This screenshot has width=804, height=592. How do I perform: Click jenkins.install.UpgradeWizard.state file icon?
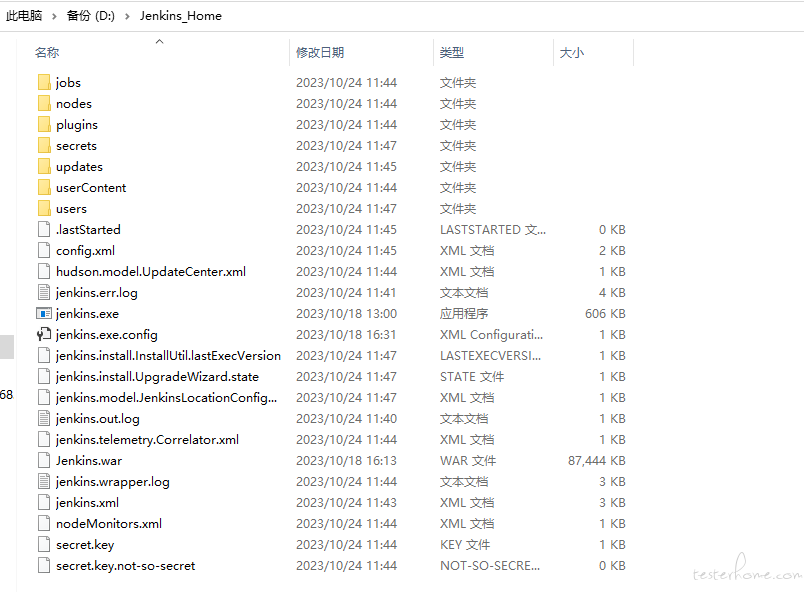[44, 377]
